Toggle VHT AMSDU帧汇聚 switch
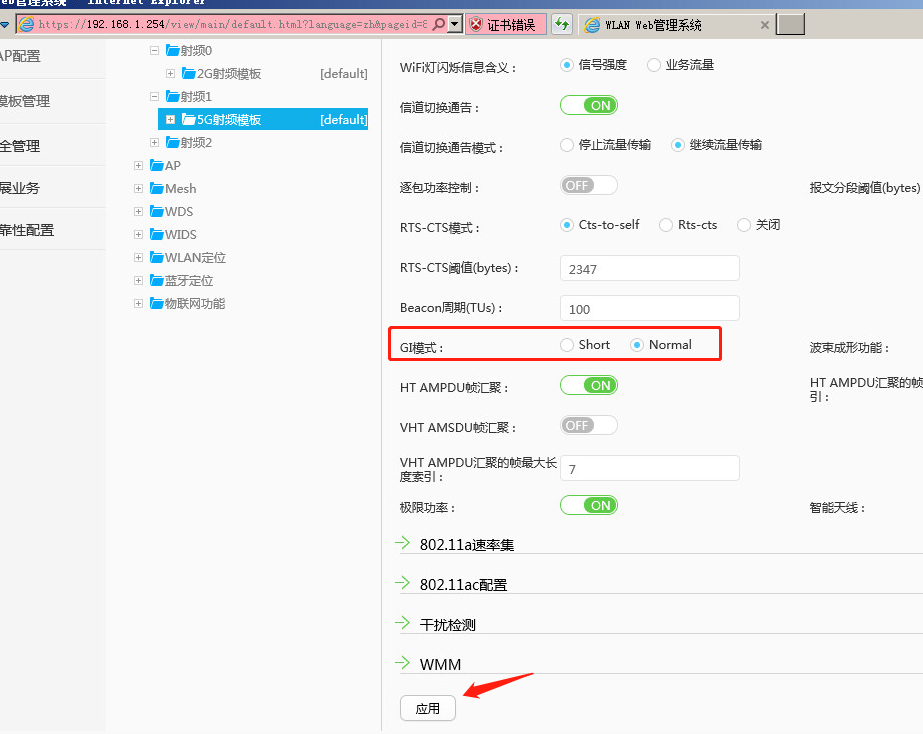Viewport: 923px width, 734px height. pyautogui.click(x=589, y=426)
